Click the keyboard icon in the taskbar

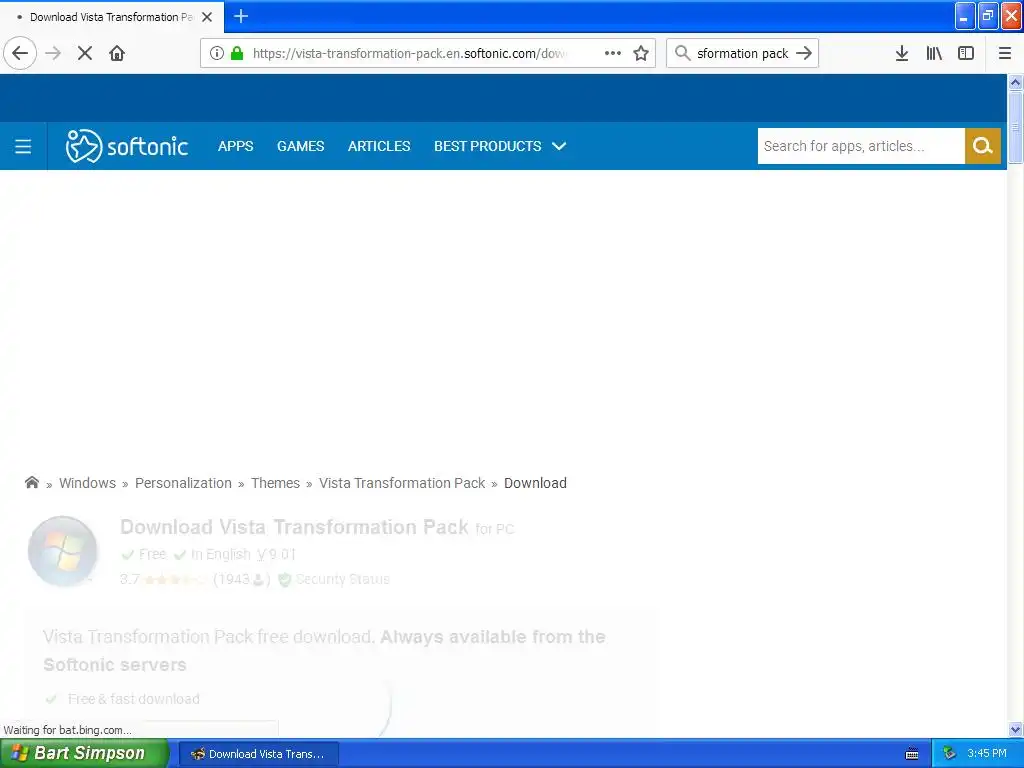tap(912, 754)
